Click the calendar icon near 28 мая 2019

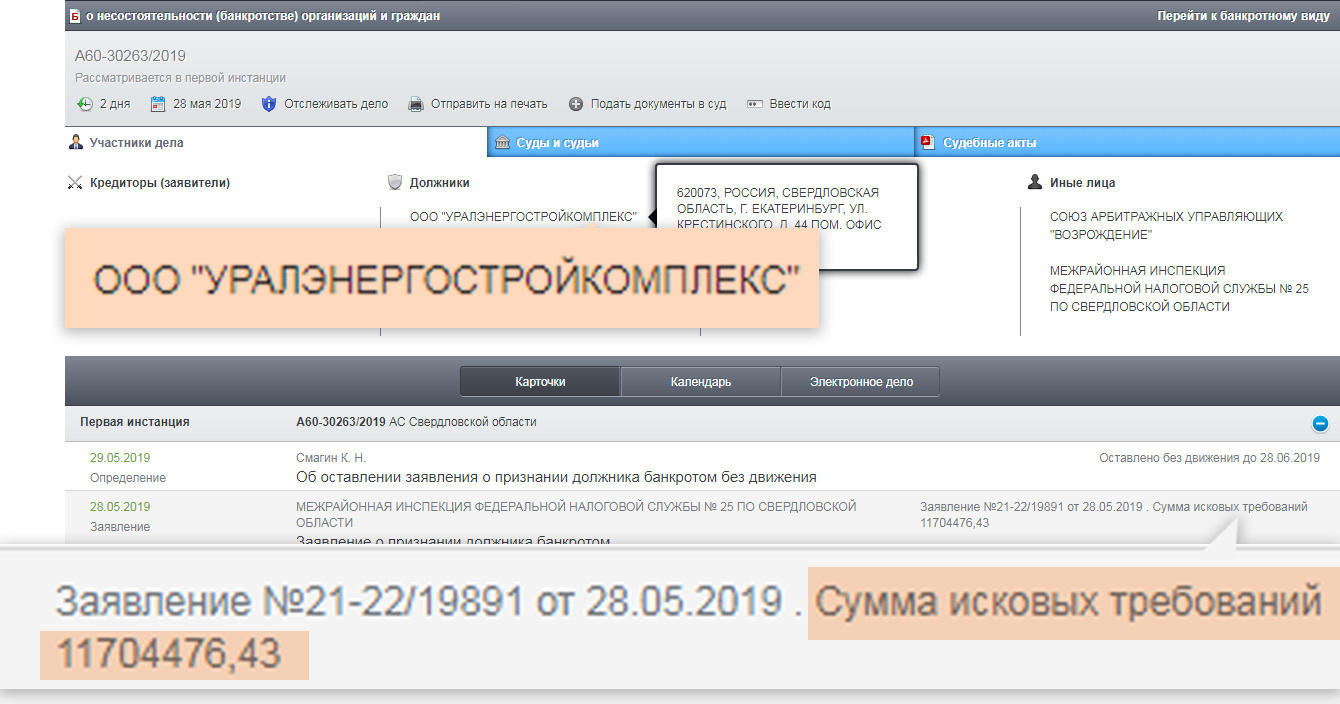point(157,104)
